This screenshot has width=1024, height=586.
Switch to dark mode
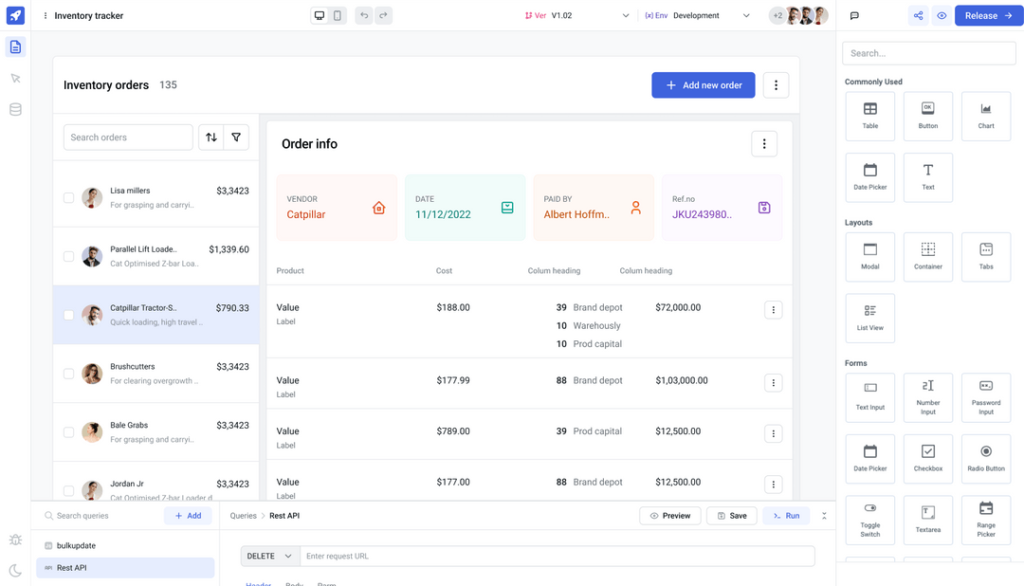pos(14,570)
